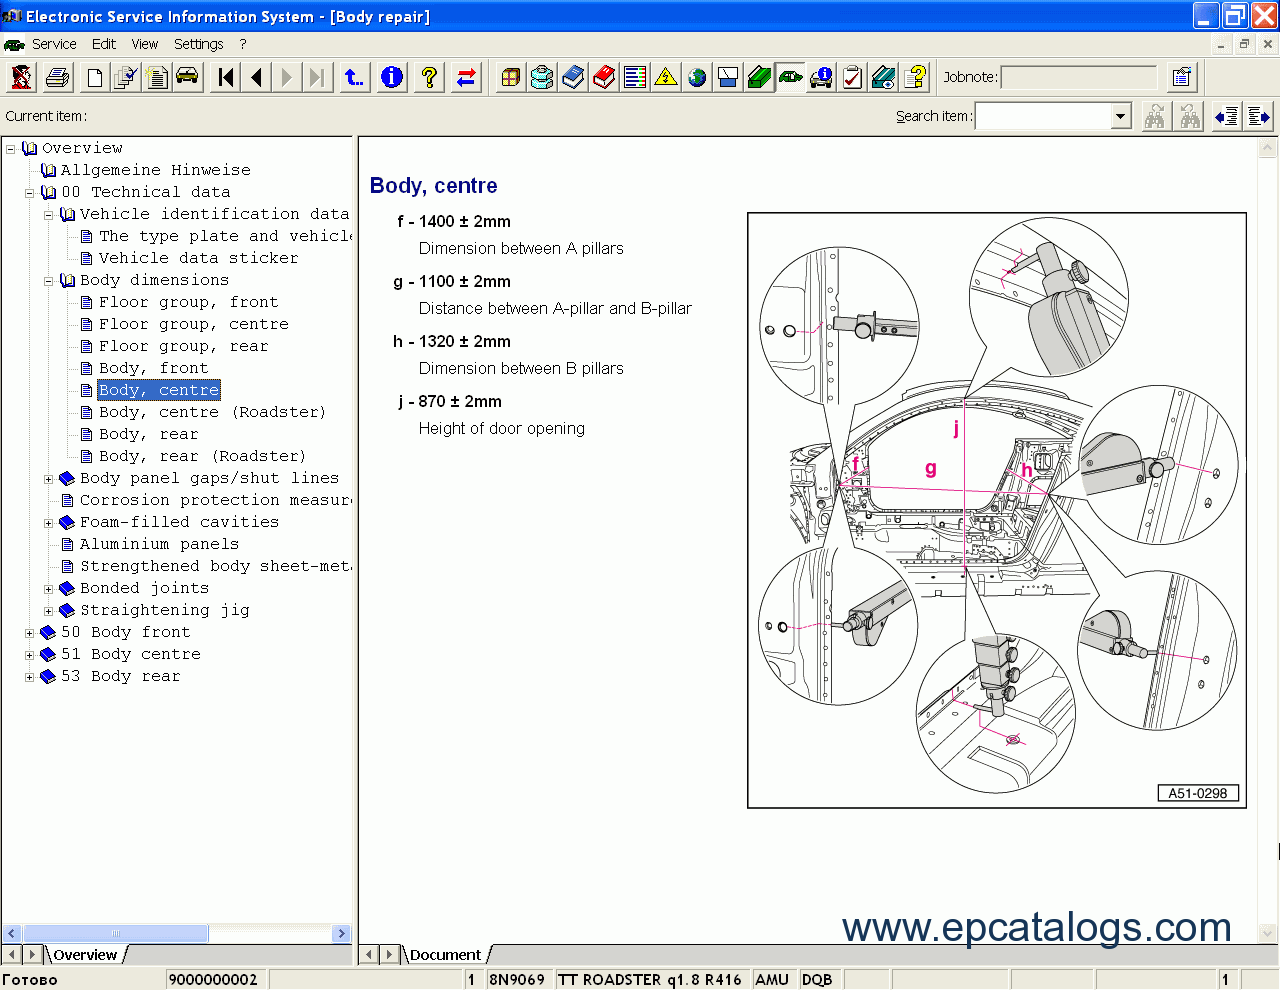Open the red book manual icon
Image resolution: width=1280 pixels, height=990 pixels.
604,77
